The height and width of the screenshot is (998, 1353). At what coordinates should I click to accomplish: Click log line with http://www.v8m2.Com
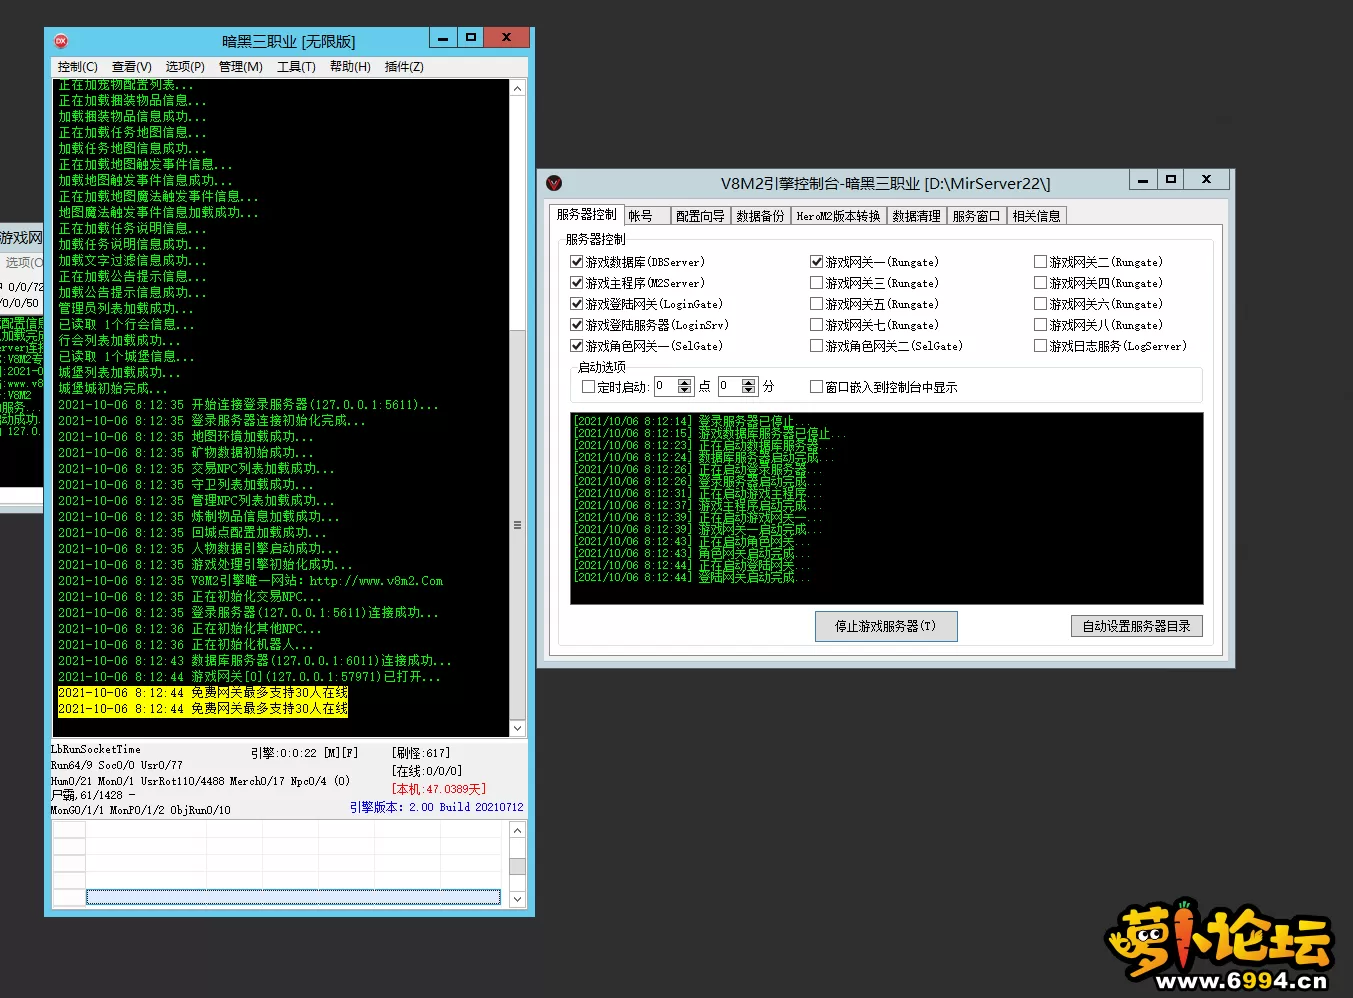click(250, 581)
